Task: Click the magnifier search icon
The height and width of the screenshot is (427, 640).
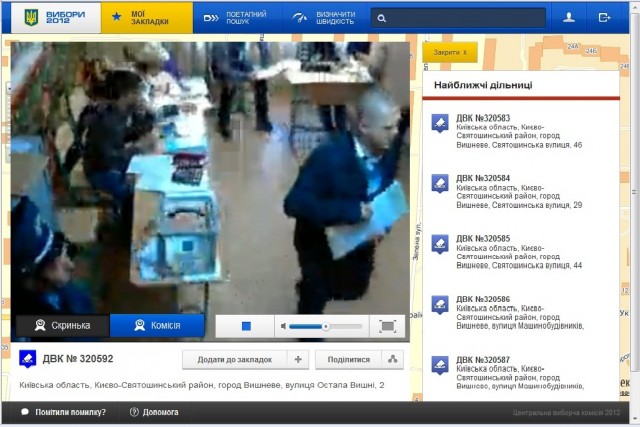Action: (x=382, y=18)
